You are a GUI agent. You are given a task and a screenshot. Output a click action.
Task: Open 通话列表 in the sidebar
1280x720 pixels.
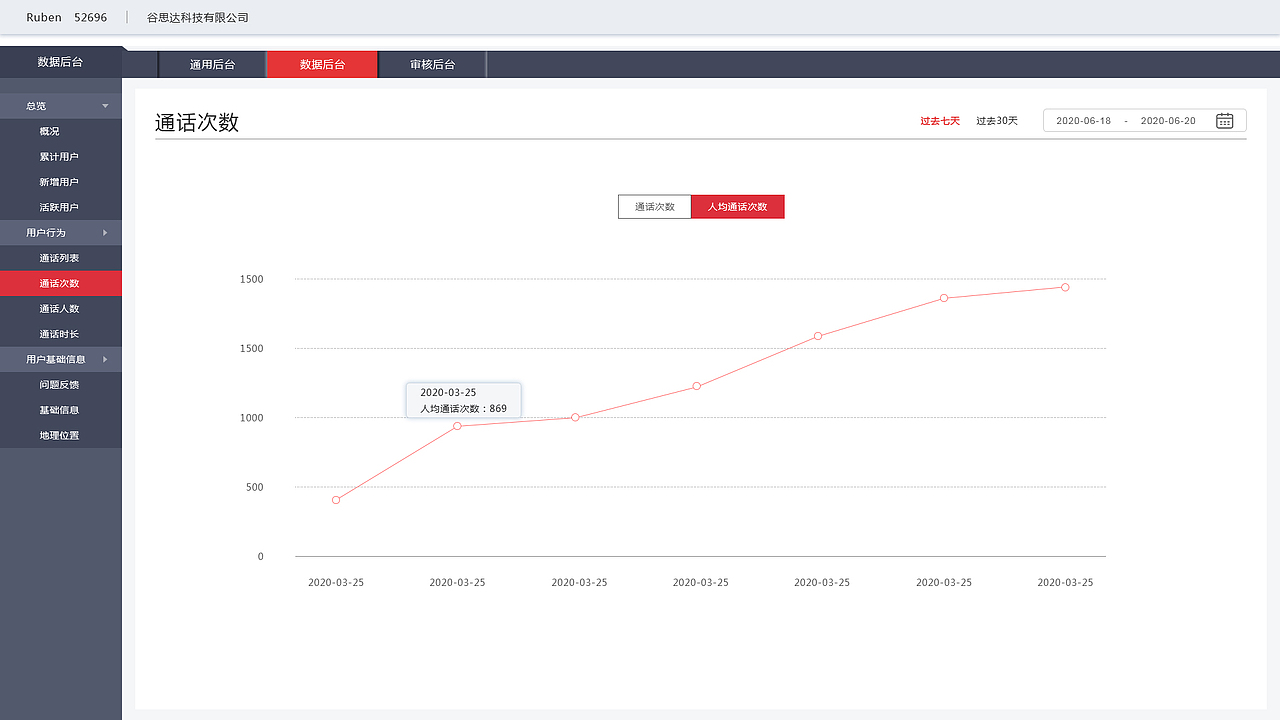click(60, 258)
